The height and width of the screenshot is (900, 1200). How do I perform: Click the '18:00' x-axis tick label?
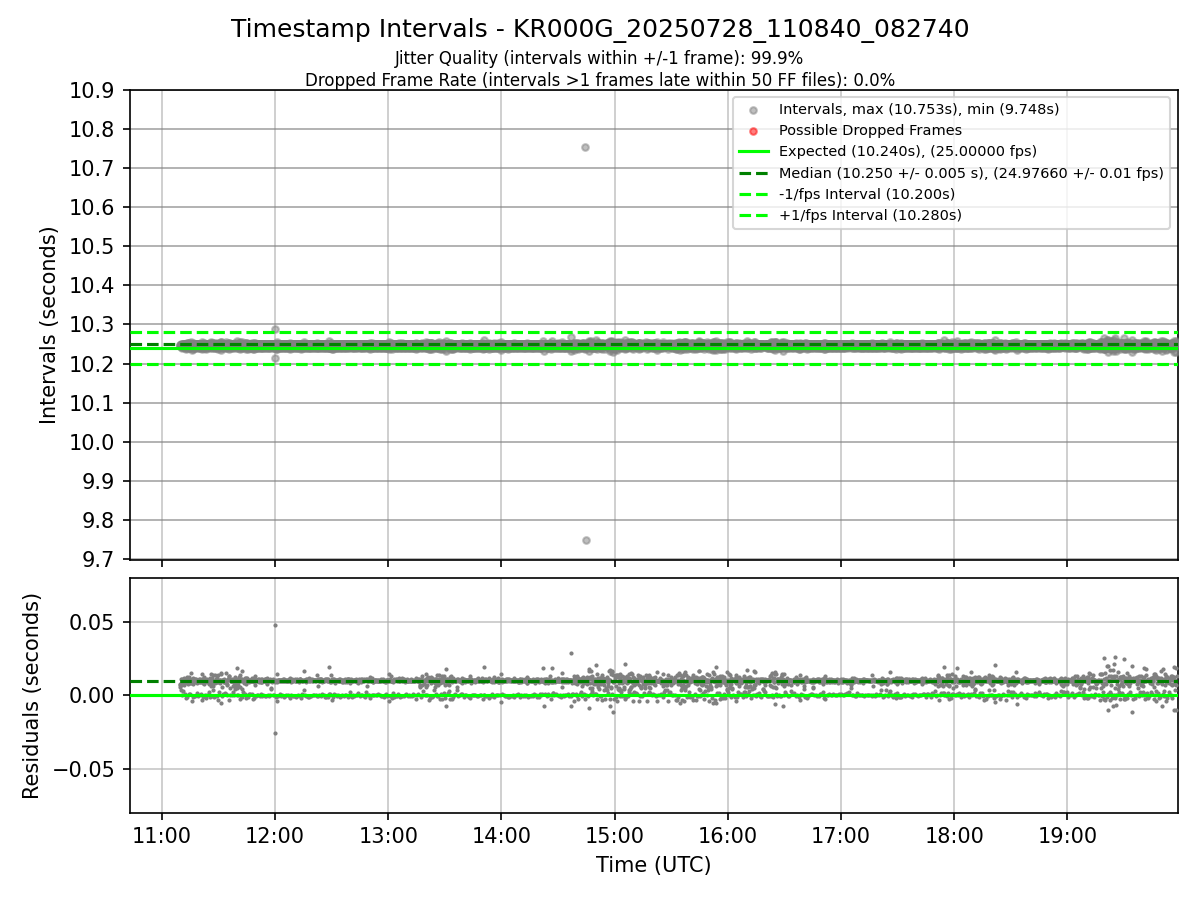coord(953,835)
